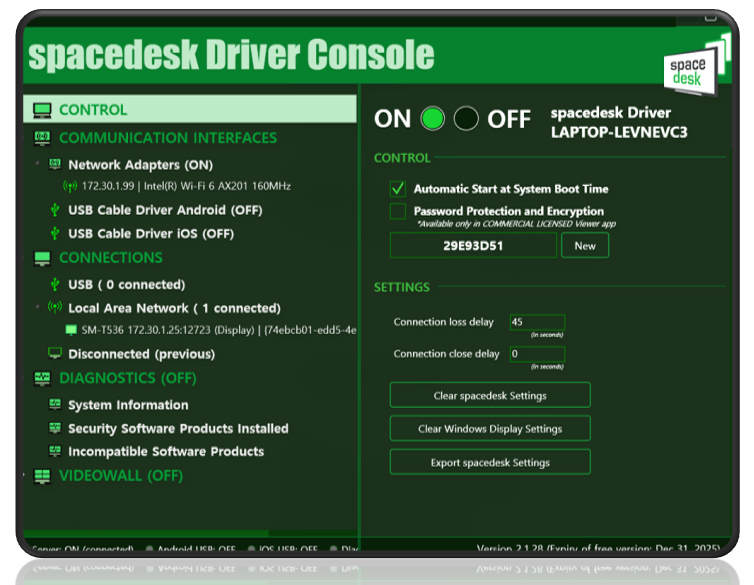
Task: Click the password field showing 29E93D51
Action: click(473, 246)
